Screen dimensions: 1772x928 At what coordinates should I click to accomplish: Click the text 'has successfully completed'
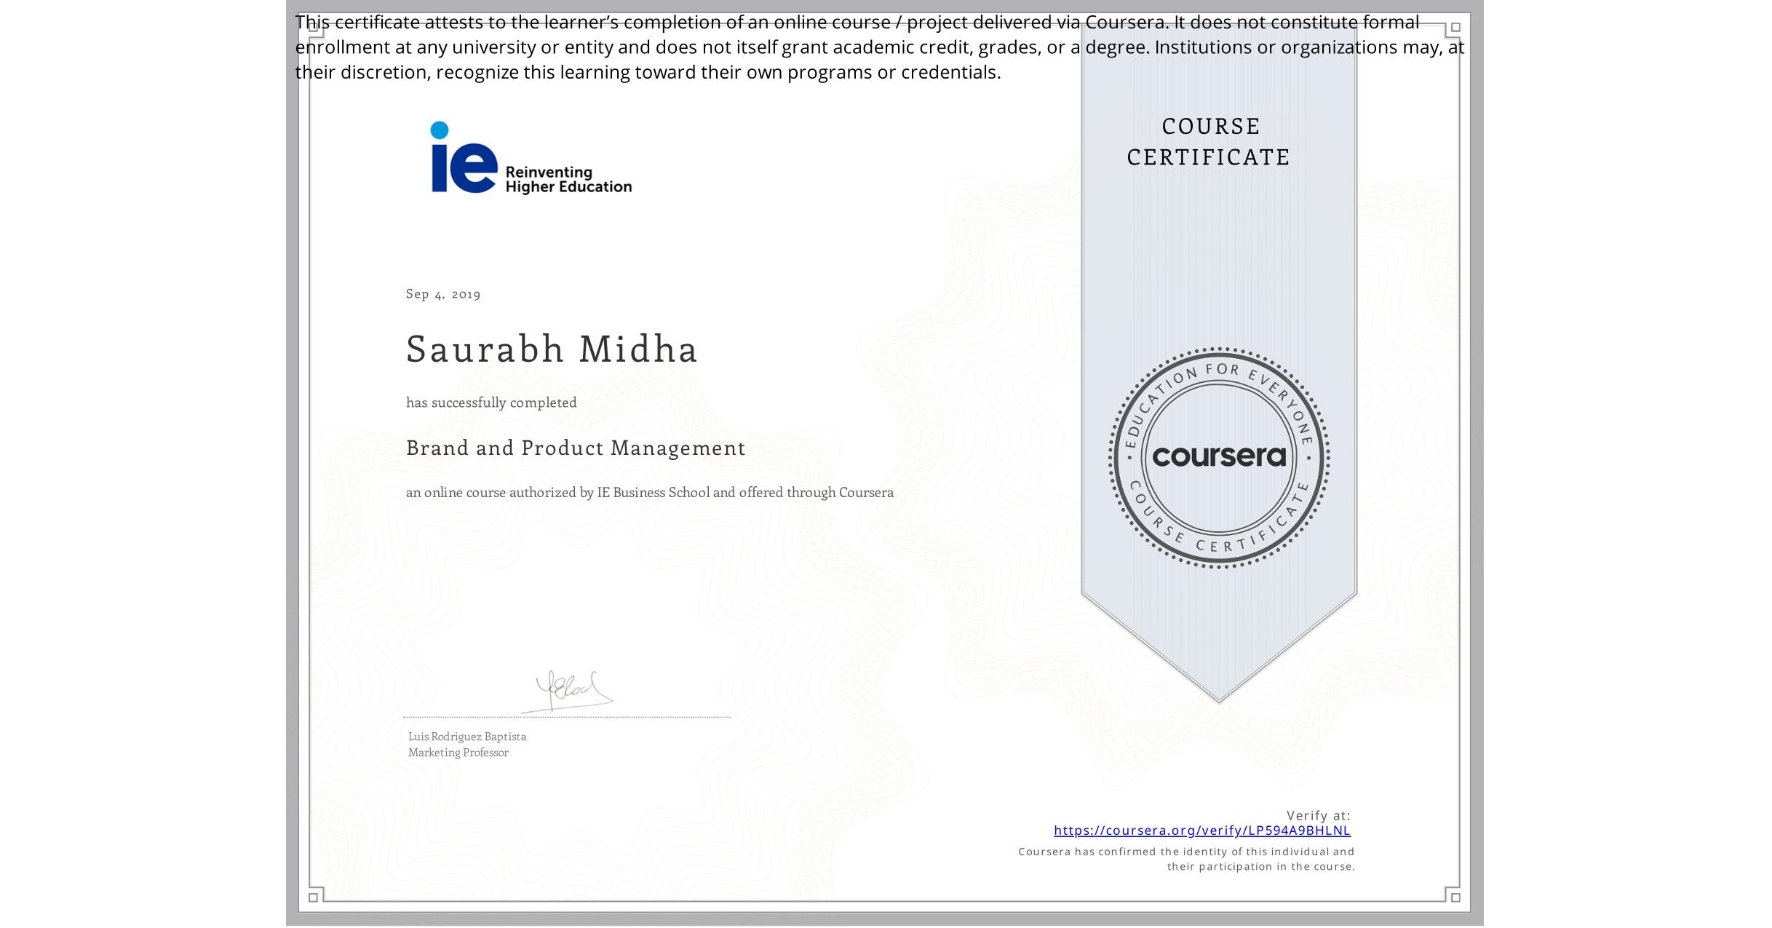tap(491, 402)
